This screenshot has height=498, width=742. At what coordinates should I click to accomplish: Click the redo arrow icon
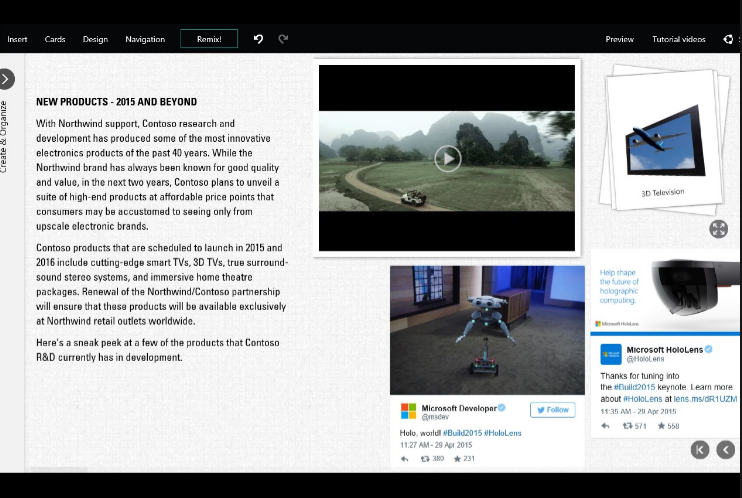[283, 39]
